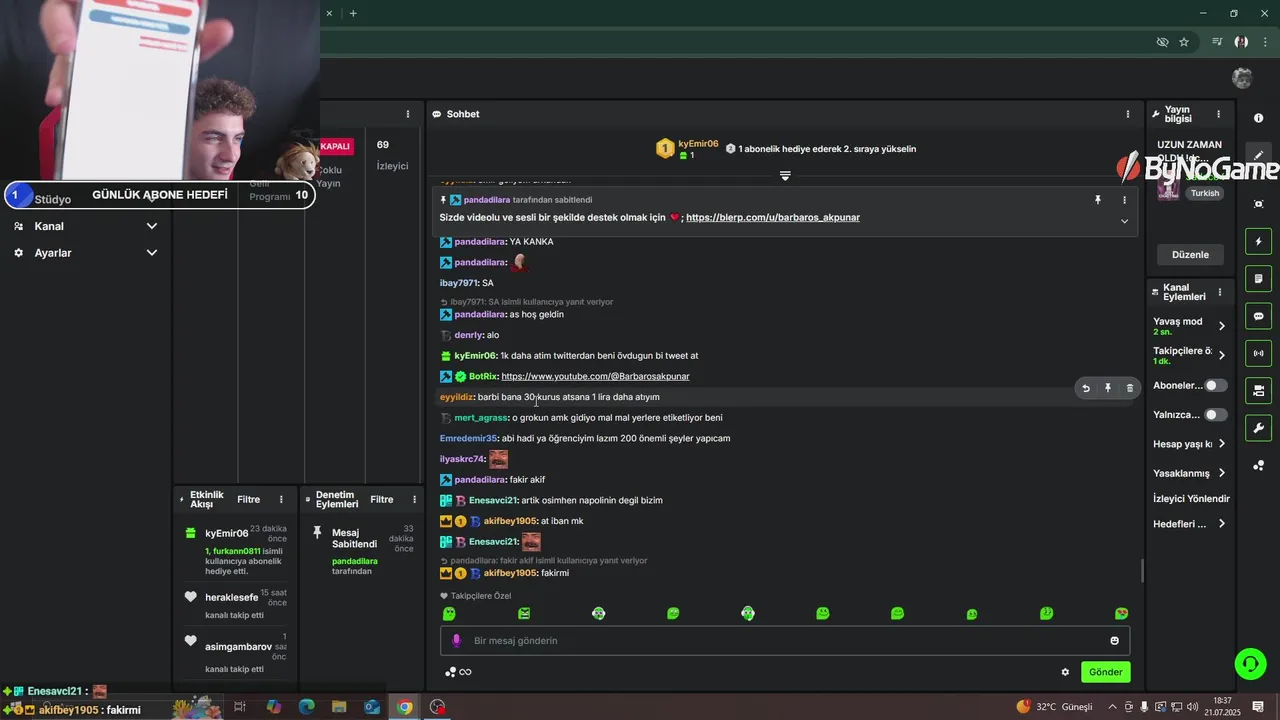Open Etkinlik Akışı panel three-dot menu
Image resolution: width=1280 pixels, height=720 pixels.
(x=281, y=500)
